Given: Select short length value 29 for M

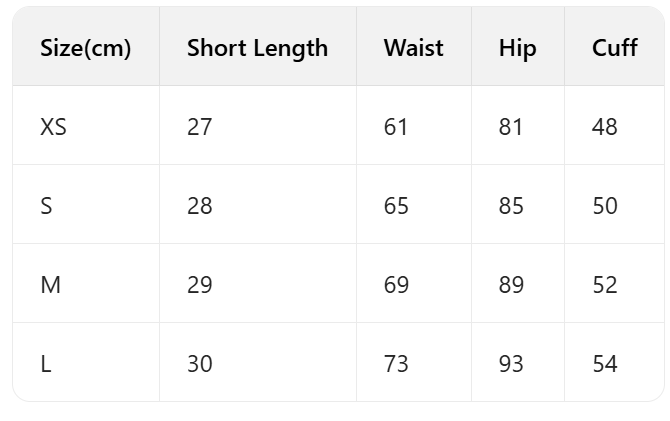Looking at the screenshot, I should [200, 285].
